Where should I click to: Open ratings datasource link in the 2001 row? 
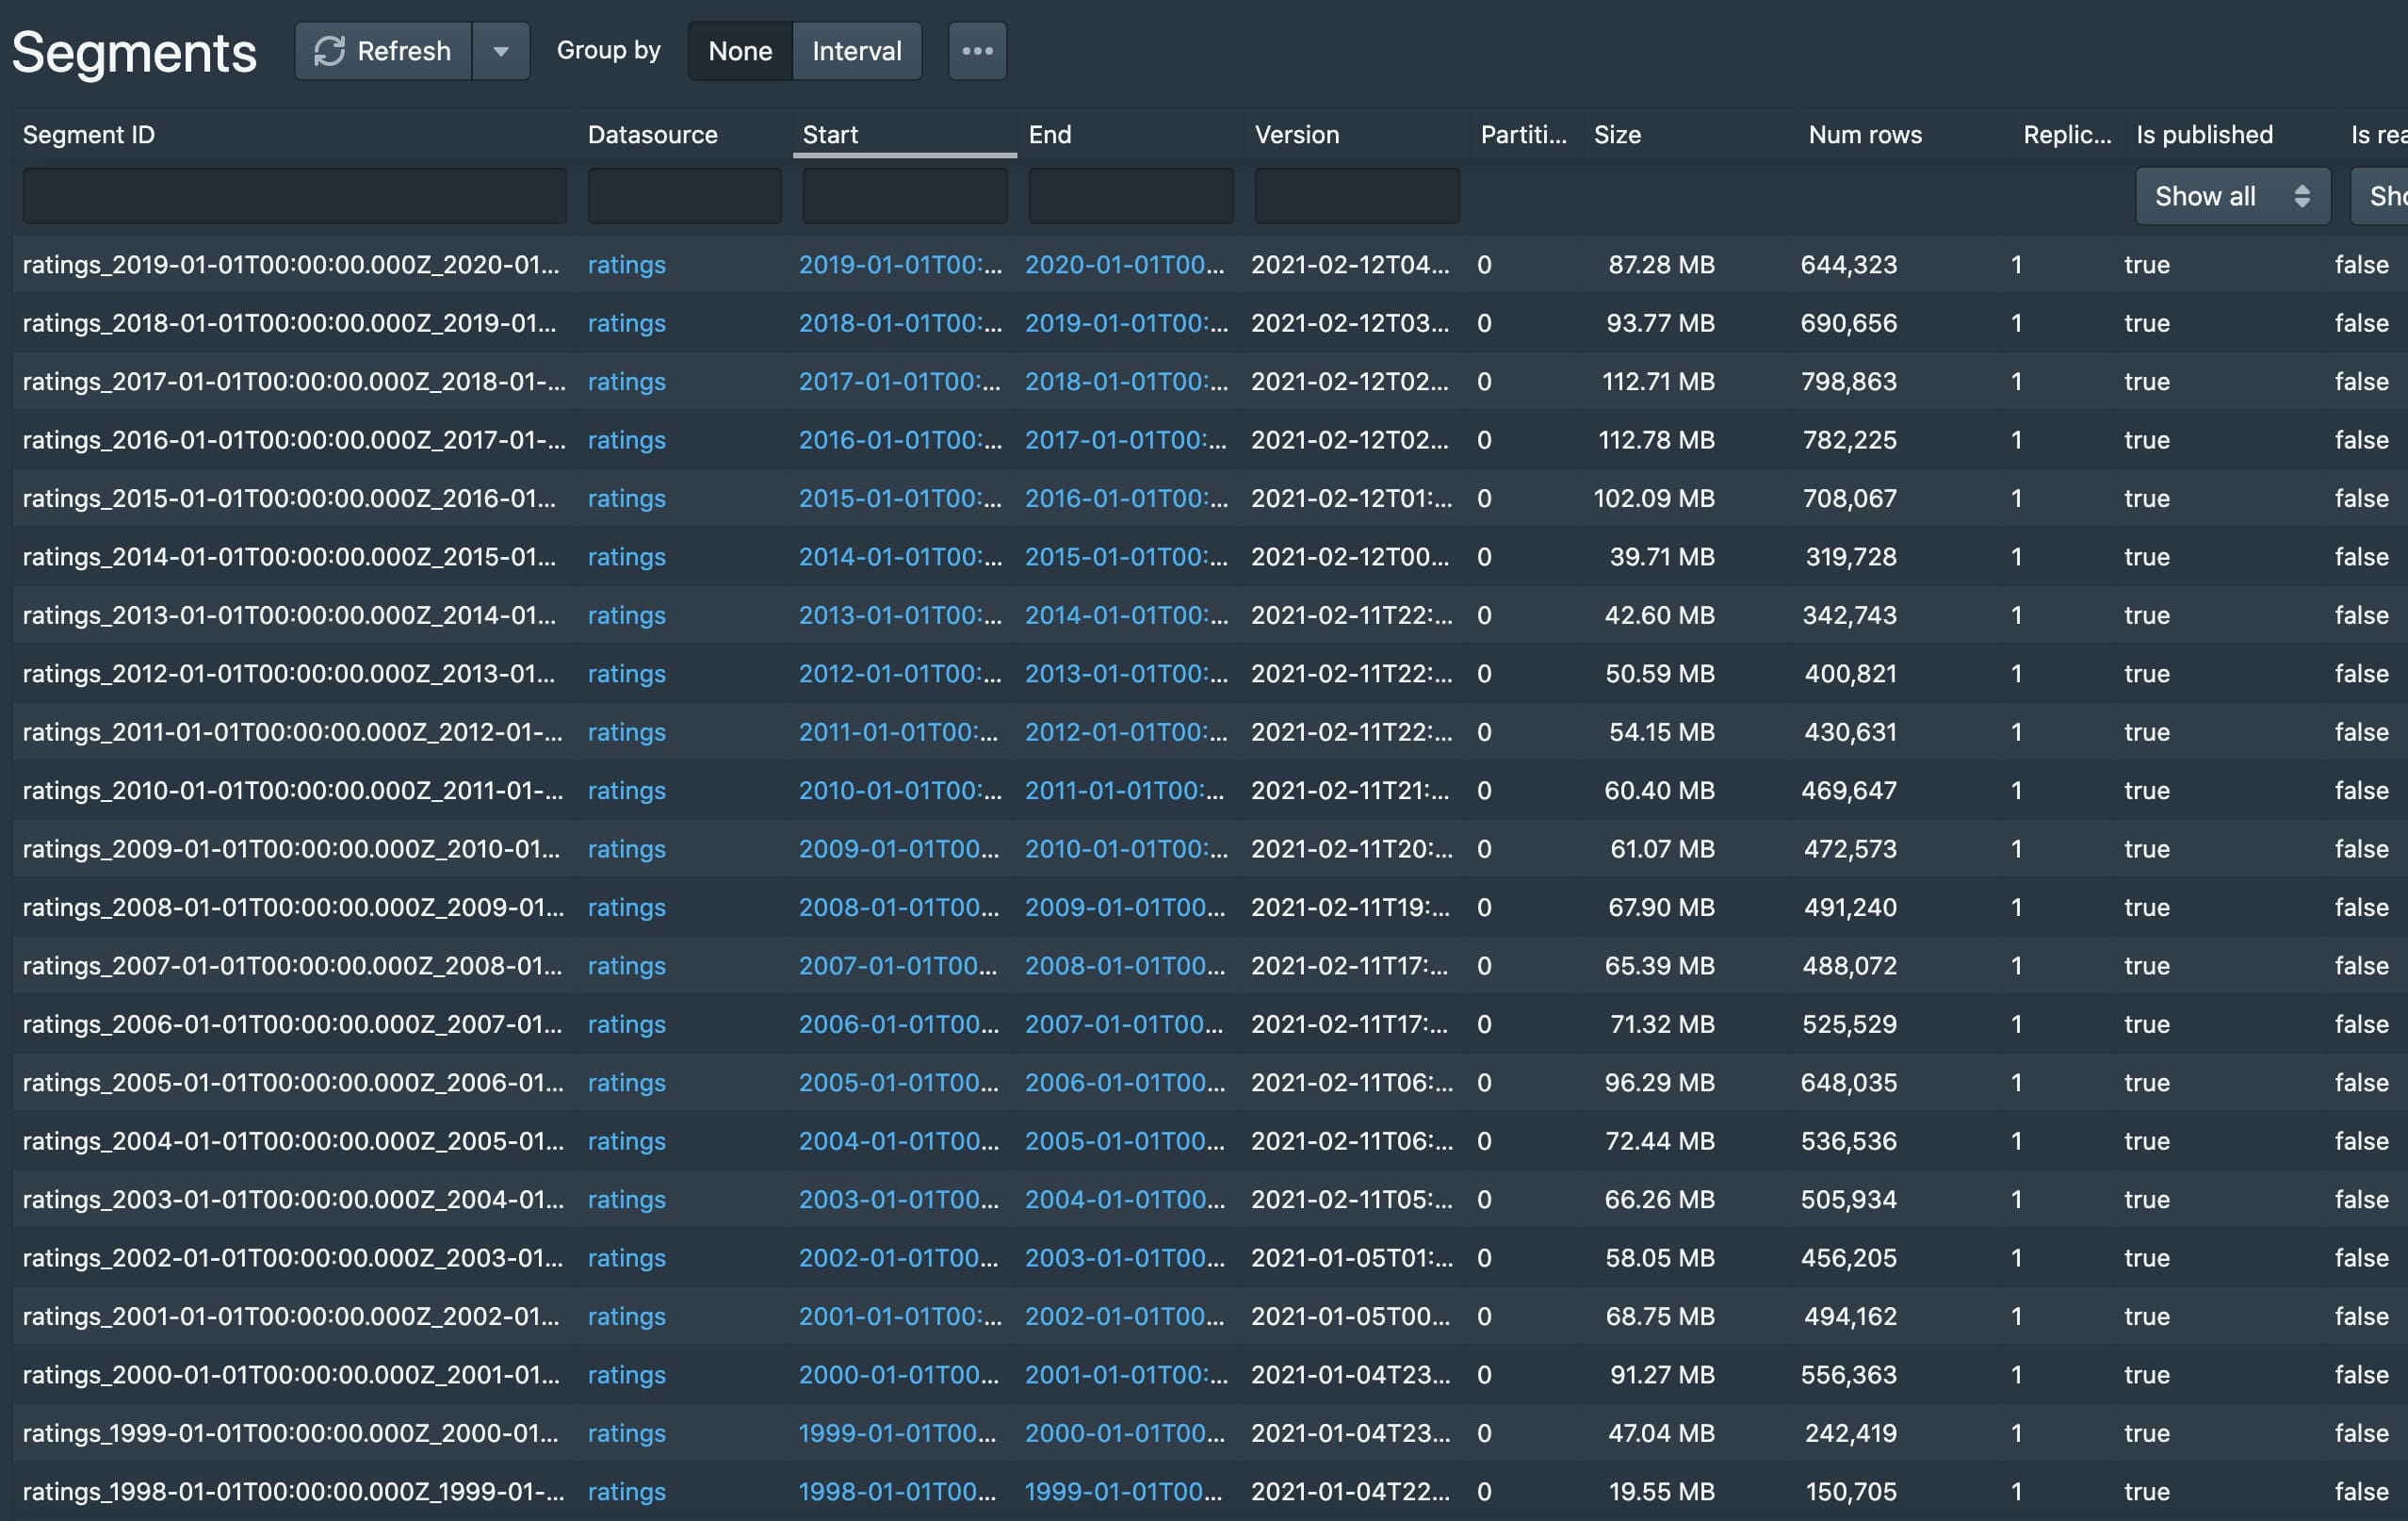click(626, 1317)
